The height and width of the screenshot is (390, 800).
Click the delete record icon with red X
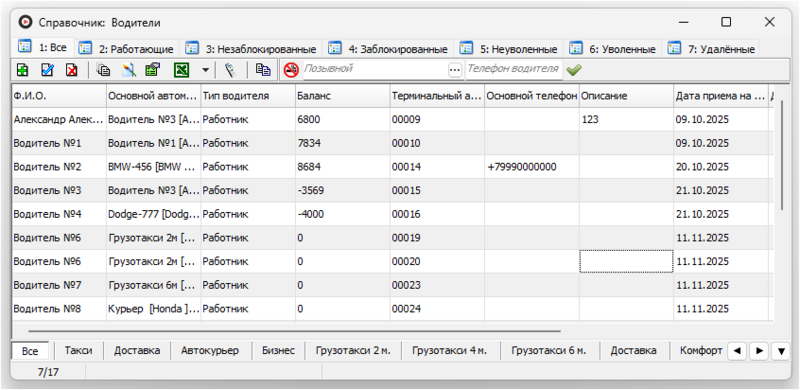tap(72, 70)
